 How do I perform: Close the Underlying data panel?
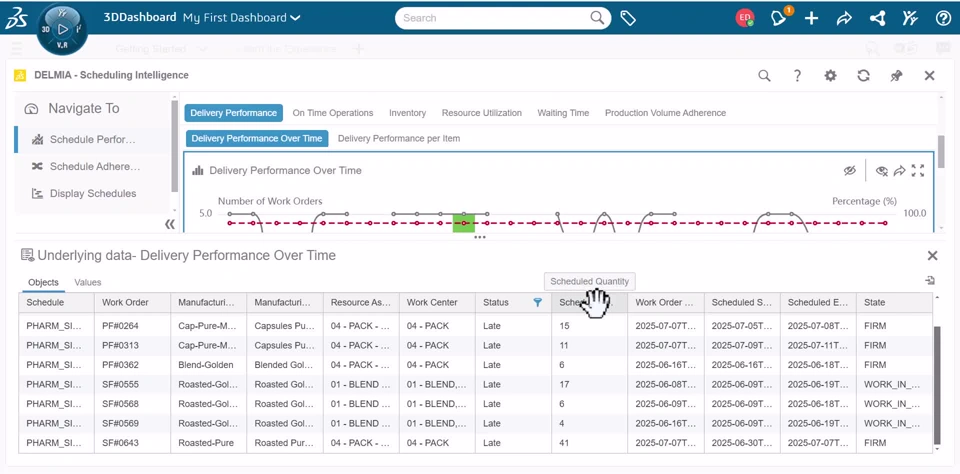(x=932, y=255)
